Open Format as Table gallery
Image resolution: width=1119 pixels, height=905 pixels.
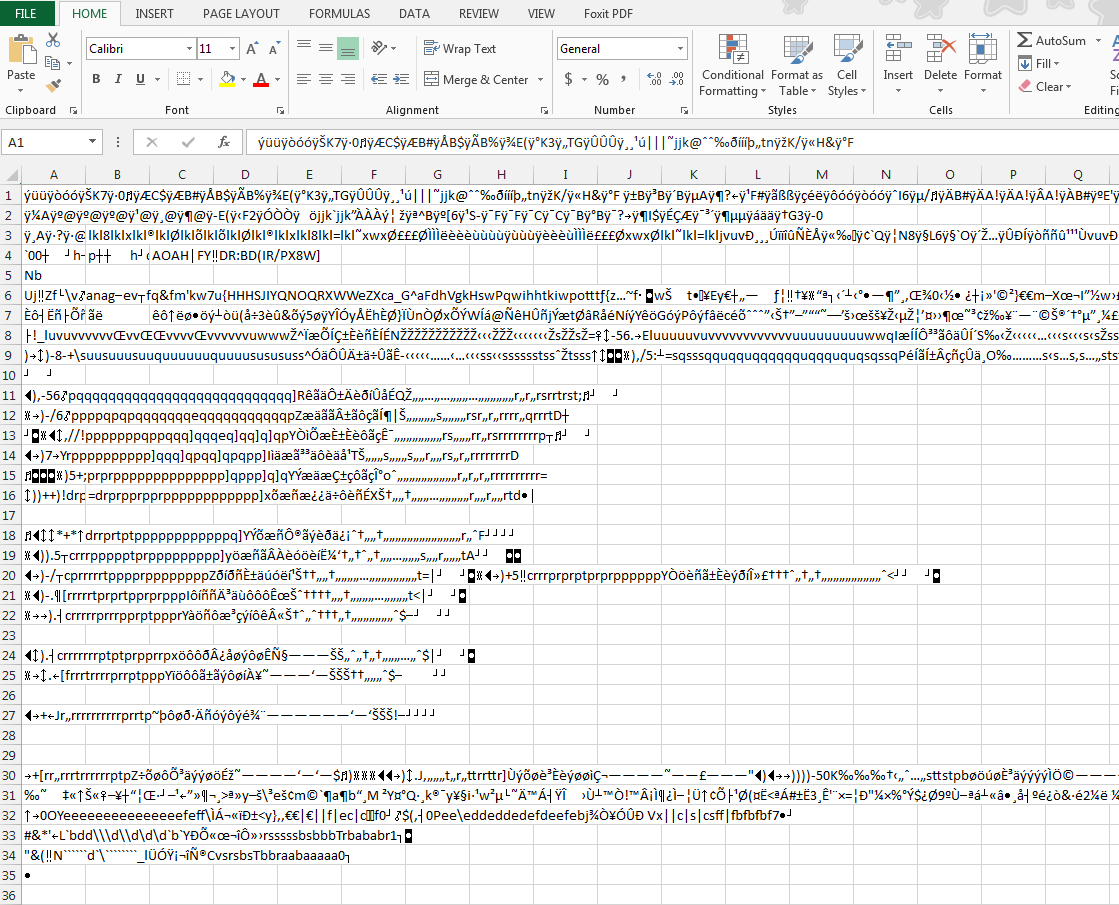[x=797, y=66]
